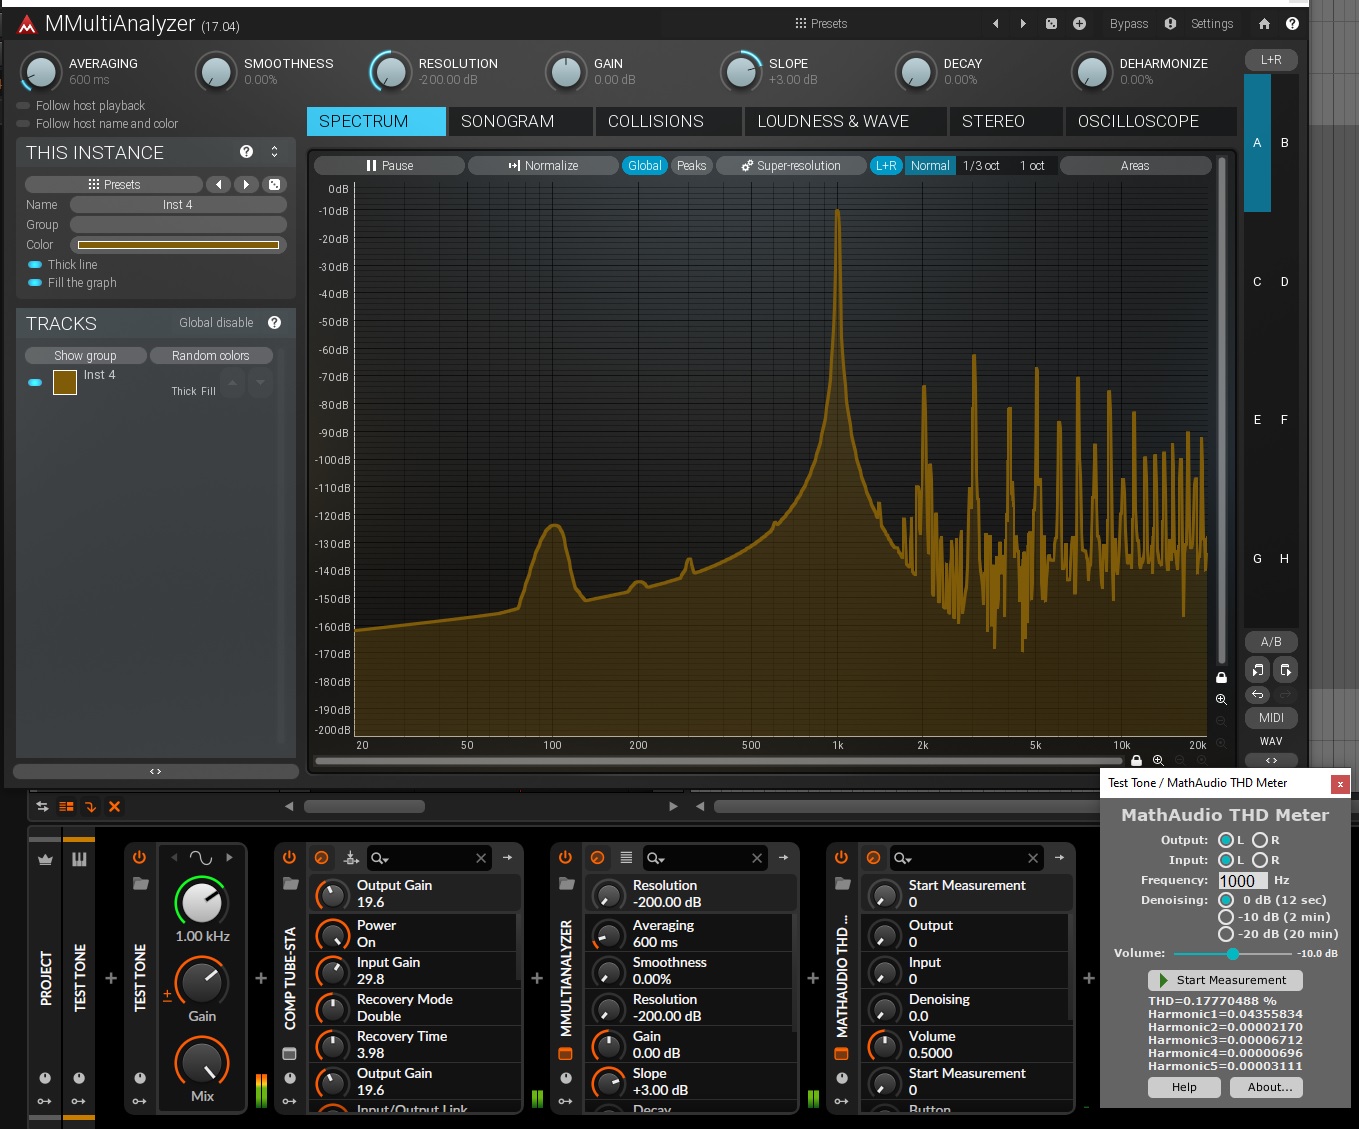Open Comp Tube-STA parameter search dropdown
1359x1129 pixels.
380,858
